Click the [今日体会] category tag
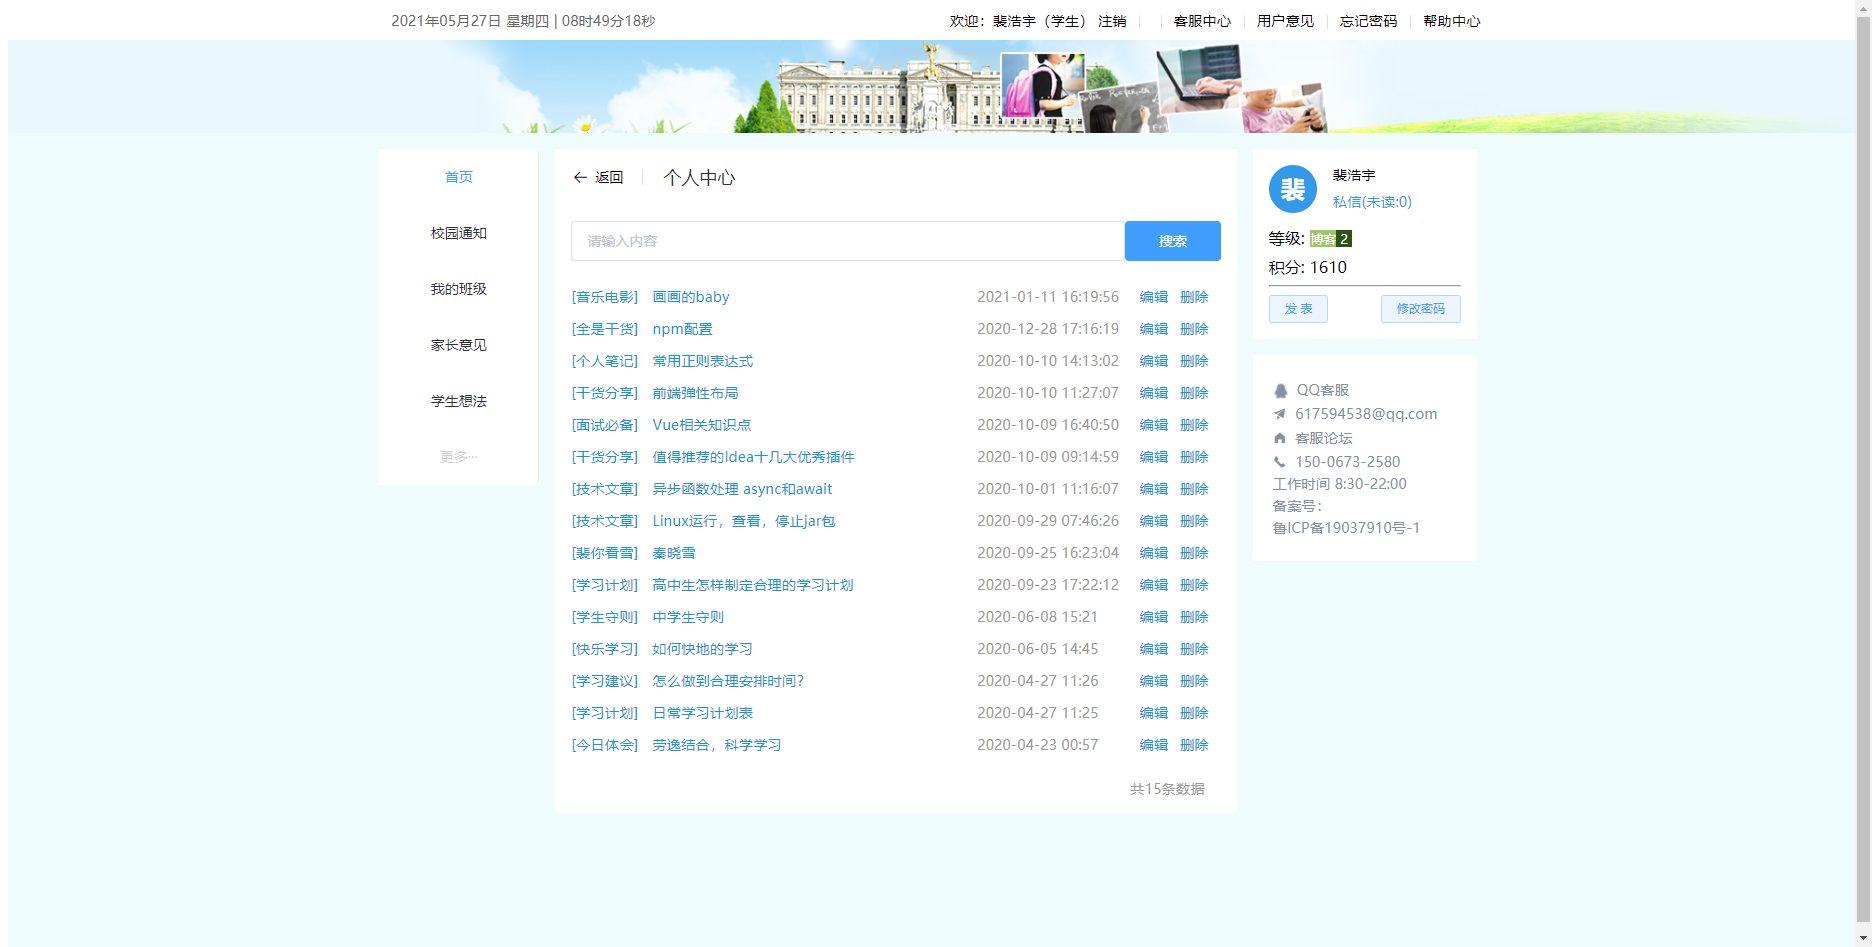 click(605, 745)
